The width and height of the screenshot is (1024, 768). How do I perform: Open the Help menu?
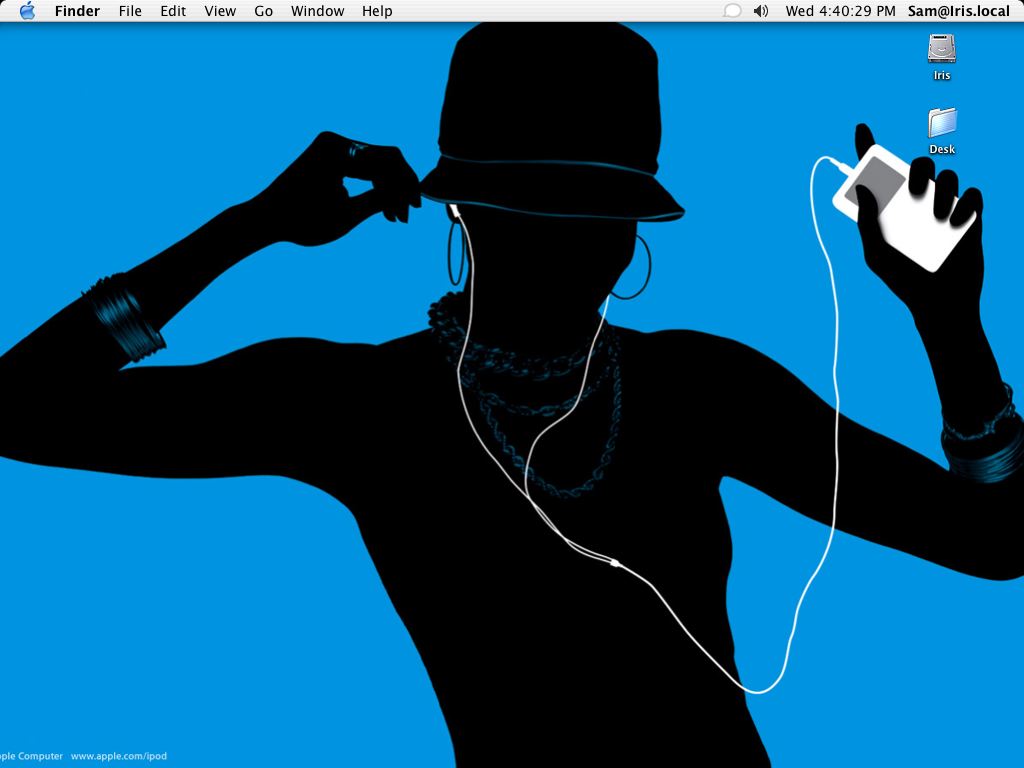coord(377,11)
